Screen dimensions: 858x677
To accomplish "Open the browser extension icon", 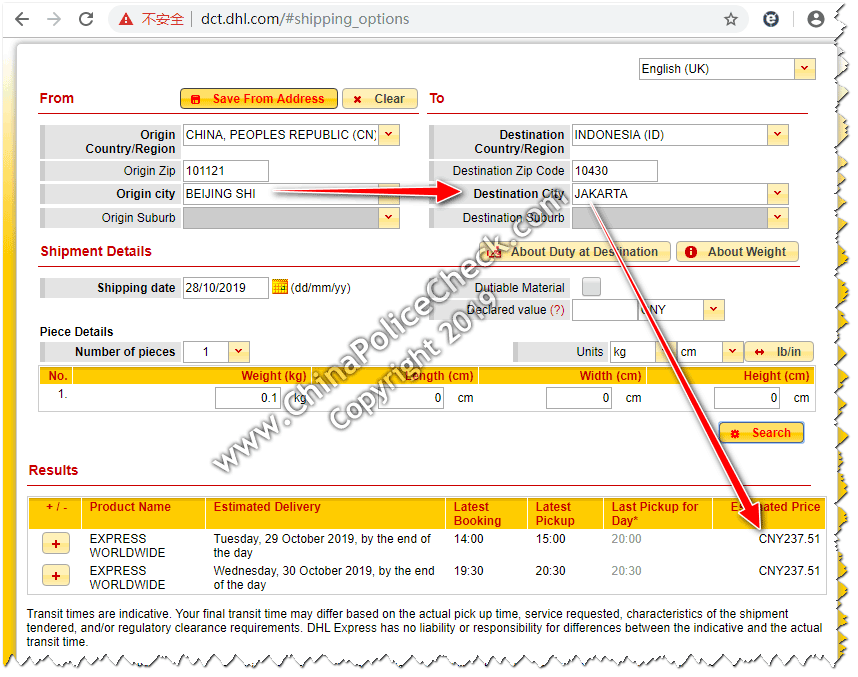I will pyautogui.click(x=770, y=20).
